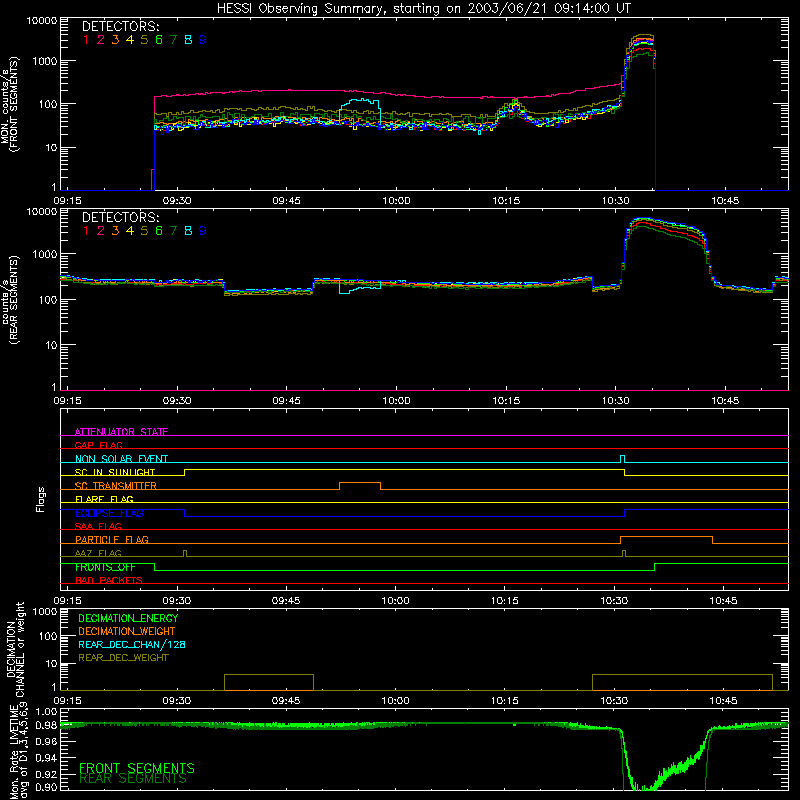Select detector 9 in front segments legend
Screen dimensions: 800x800
pyautogui.click(x=203, y=40)
